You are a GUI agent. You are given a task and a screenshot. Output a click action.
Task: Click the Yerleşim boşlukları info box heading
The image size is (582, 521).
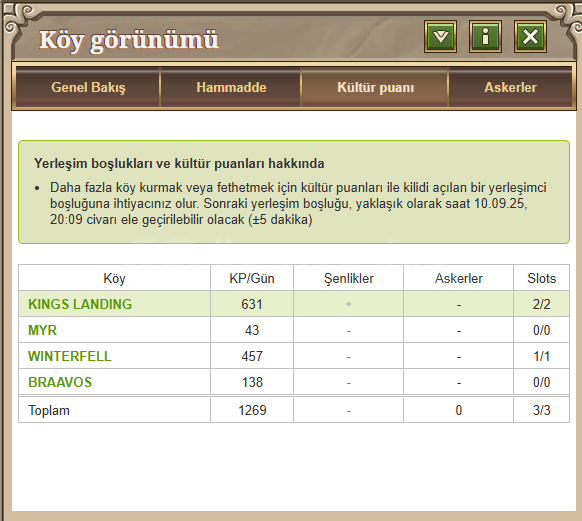coord(179,163)
